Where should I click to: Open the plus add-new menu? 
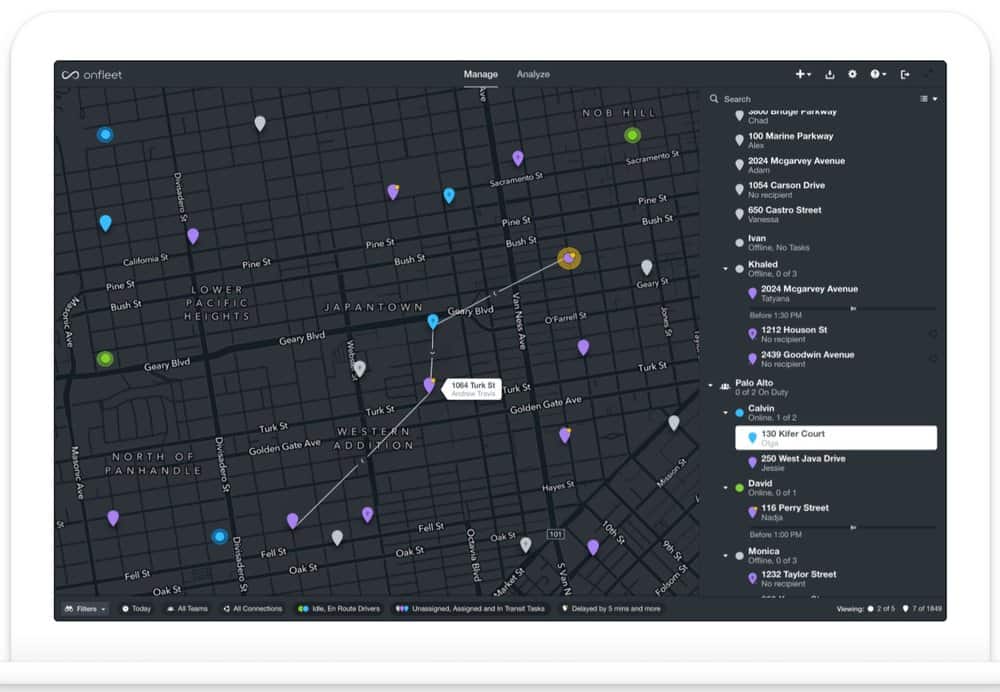coord(802,74)
